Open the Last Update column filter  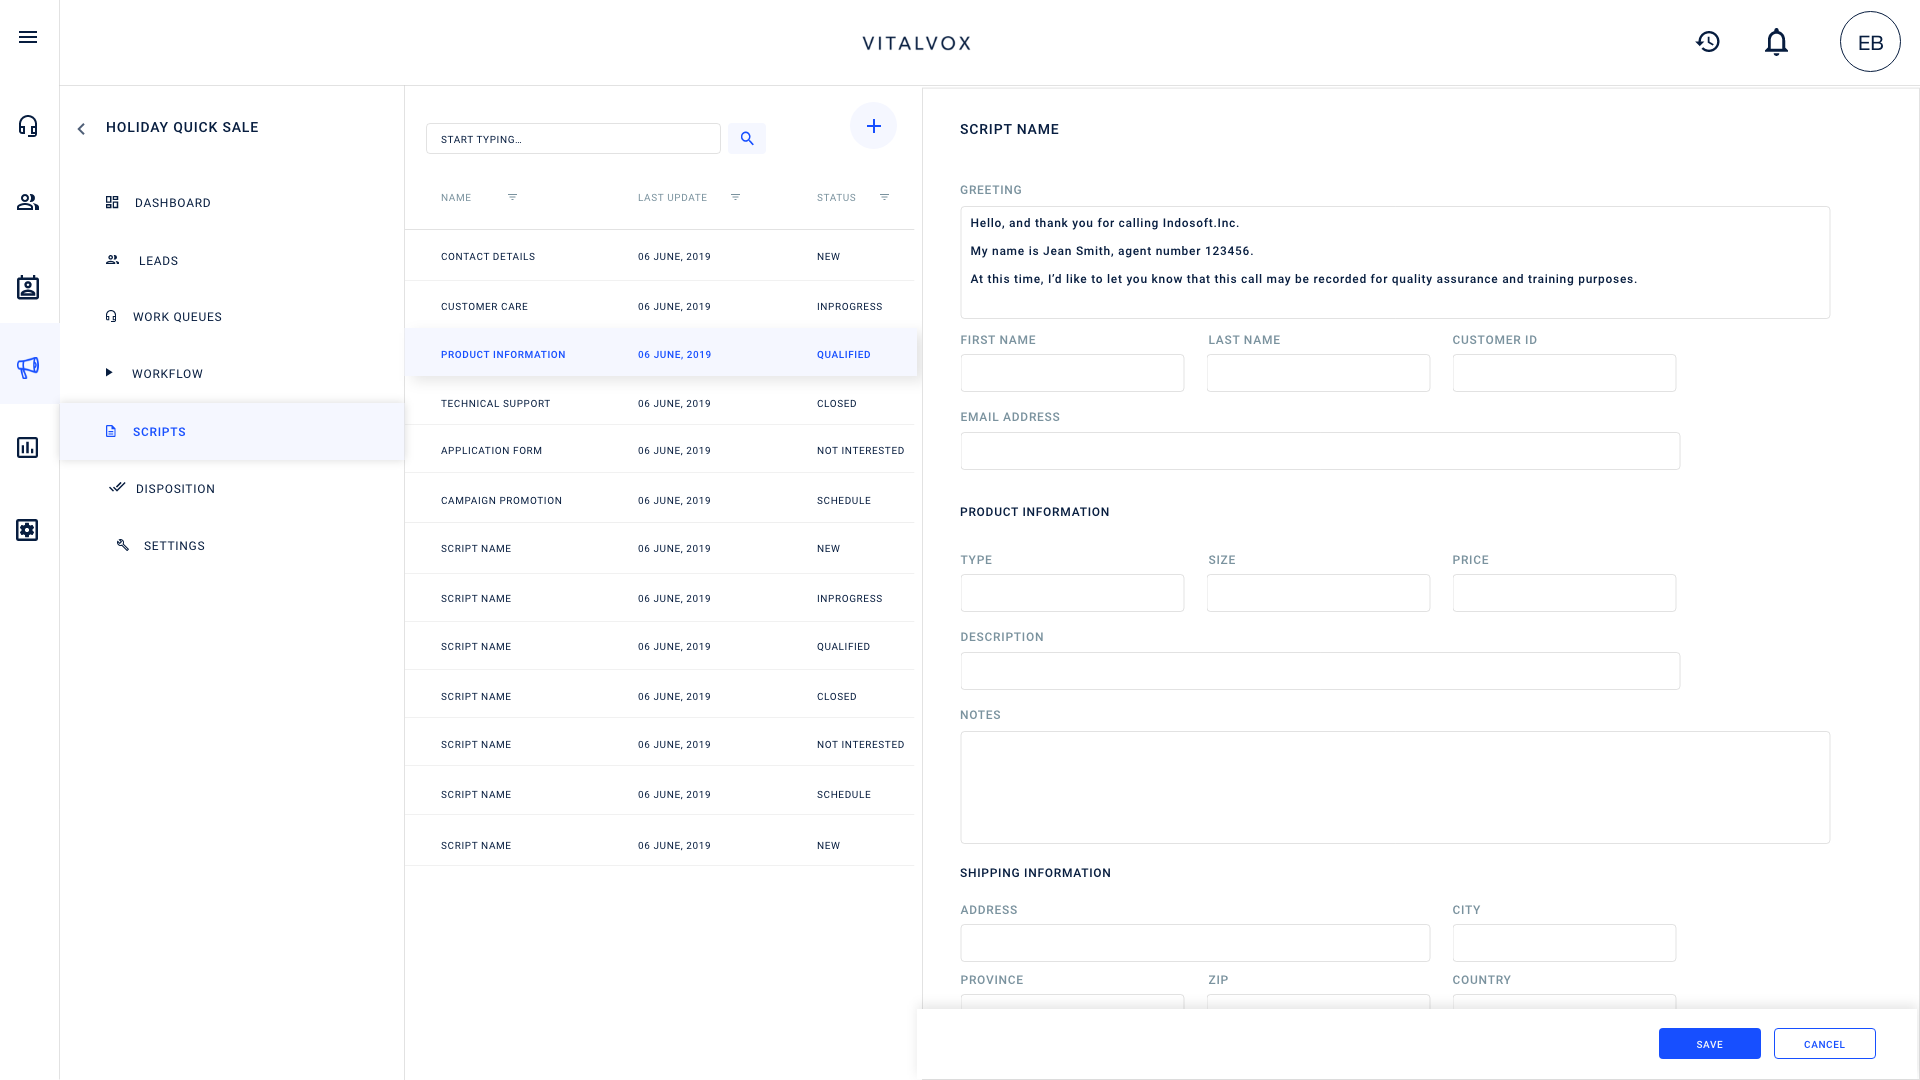(735, 197)
